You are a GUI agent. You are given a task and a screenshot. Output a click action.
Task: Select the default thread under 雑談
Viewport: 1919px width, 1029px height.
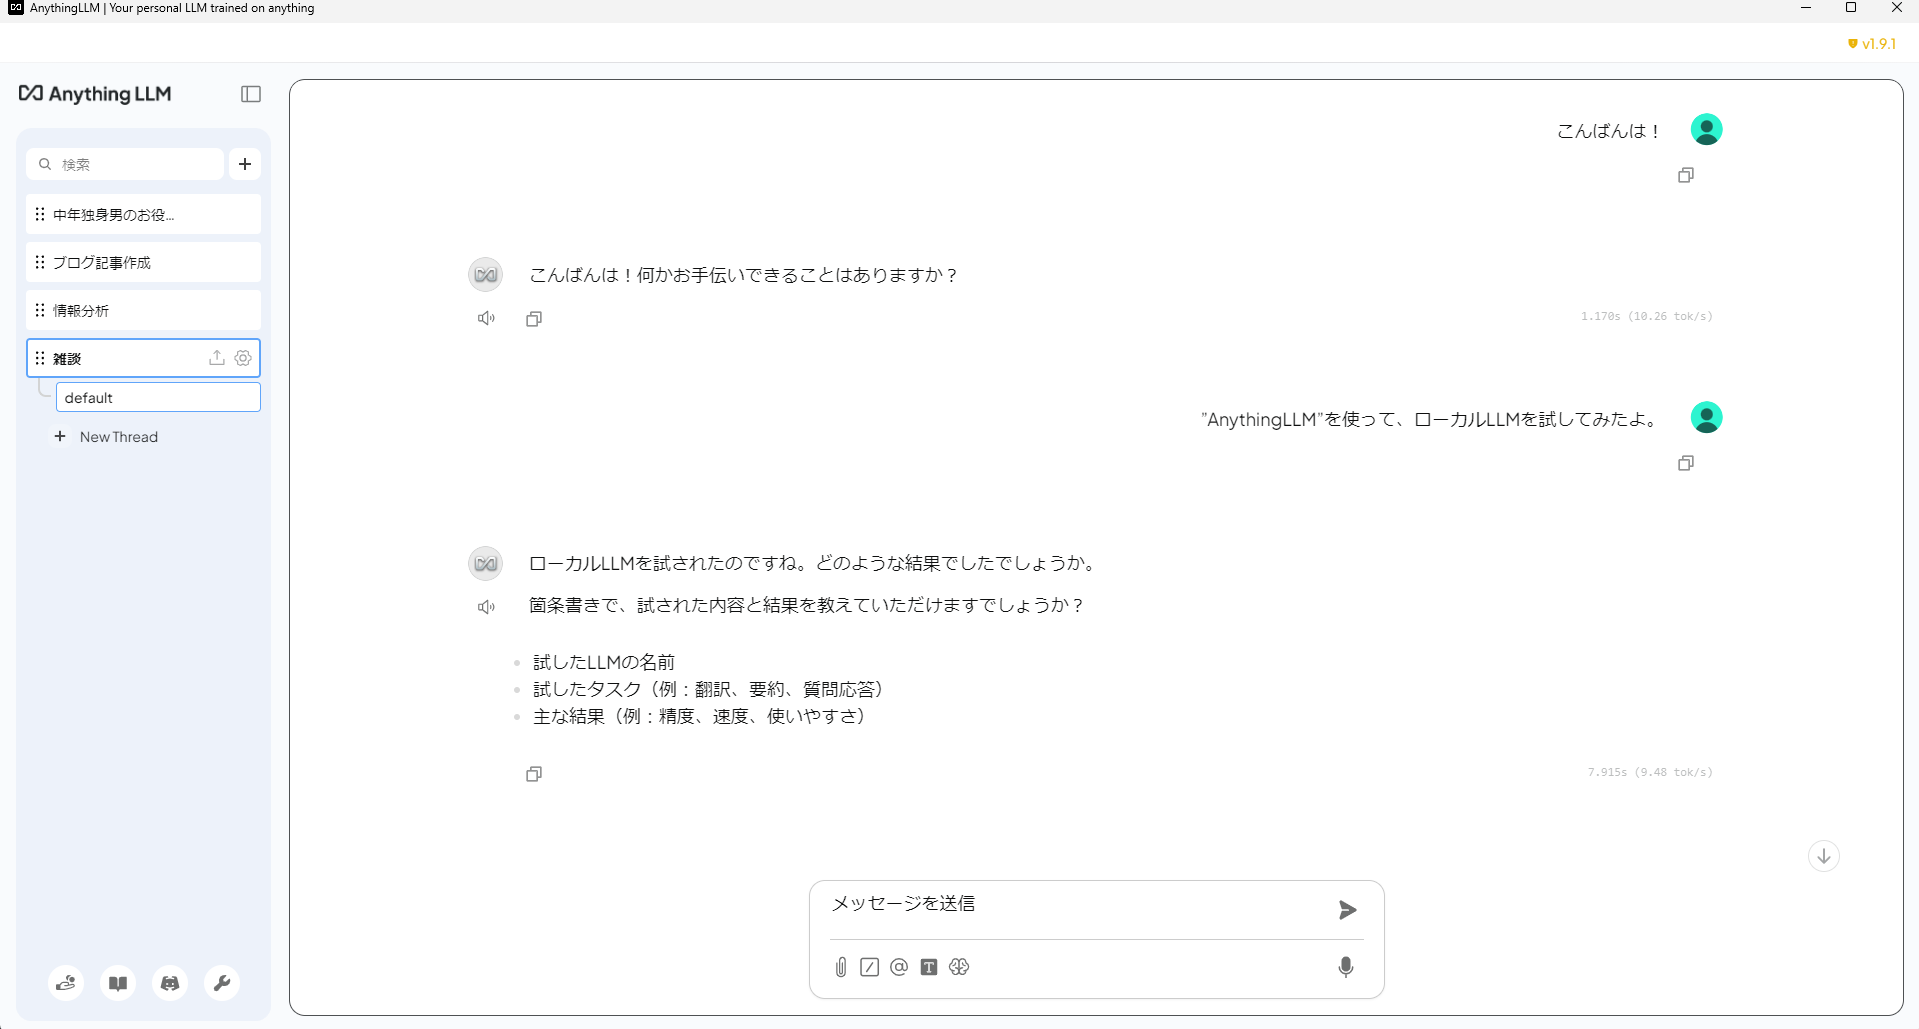pyautogui.click(x=157, y=397)
